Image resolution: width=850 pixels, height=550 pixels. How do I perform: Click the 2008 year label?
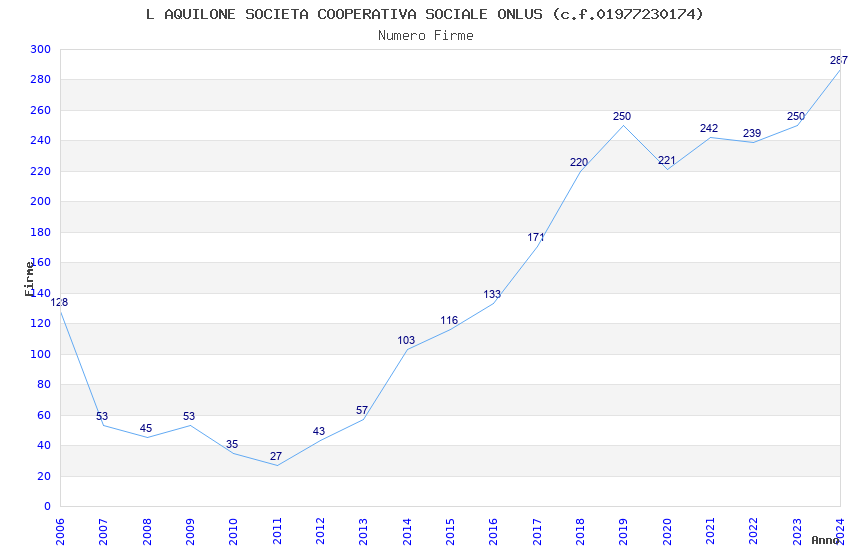pos(146,531)
